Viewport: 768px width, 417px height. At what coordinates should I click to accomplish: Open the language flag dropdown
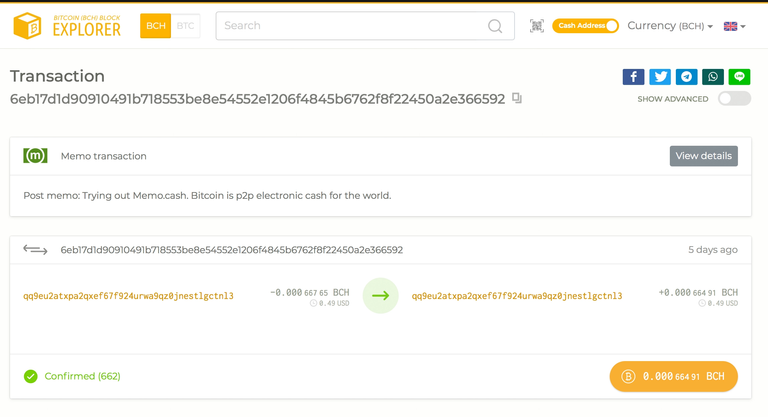[x=735, y=26]
